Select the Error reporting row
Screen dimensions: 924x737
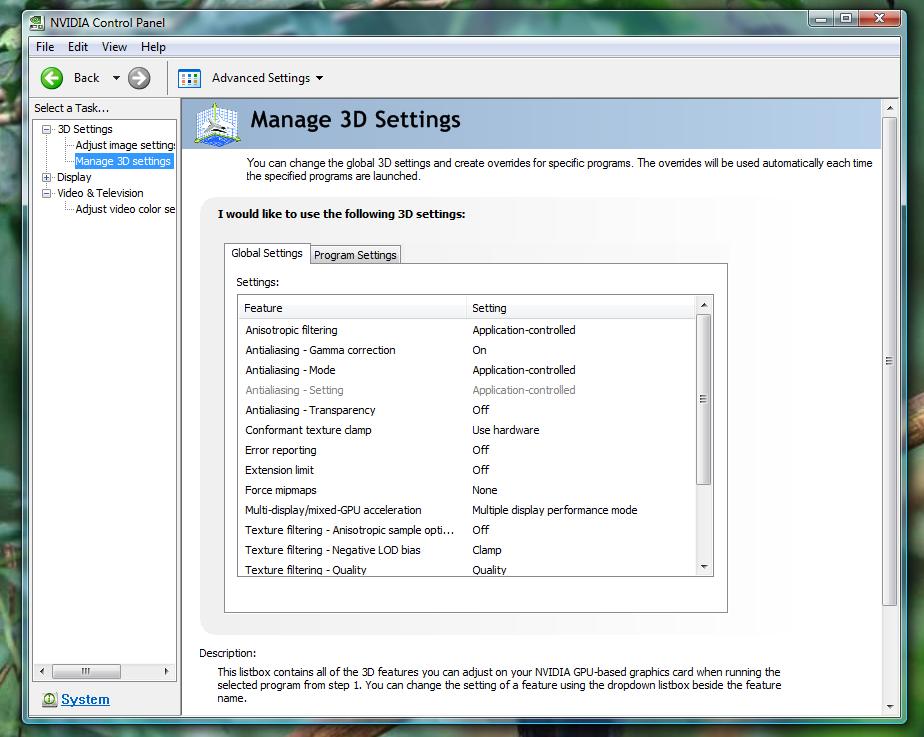pyautogui.click(x=467, y=450)
